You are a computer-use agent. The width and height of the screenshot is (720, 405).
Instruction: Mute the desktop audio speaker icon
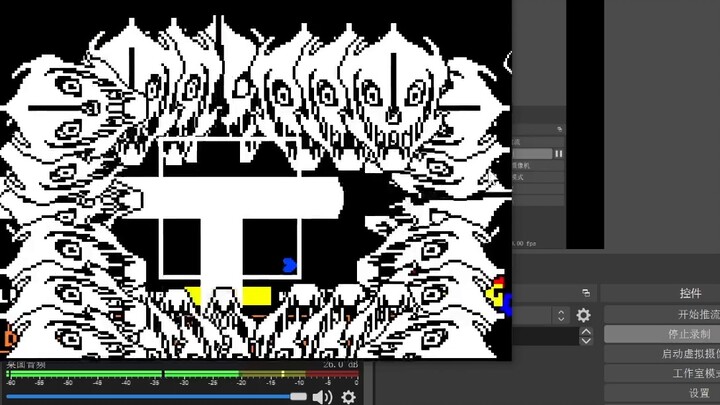pos(322,396)
